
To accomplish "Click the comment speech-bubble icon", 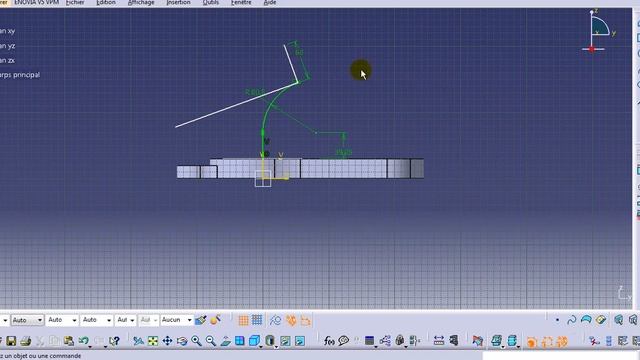I will click(x=344, y=341).
